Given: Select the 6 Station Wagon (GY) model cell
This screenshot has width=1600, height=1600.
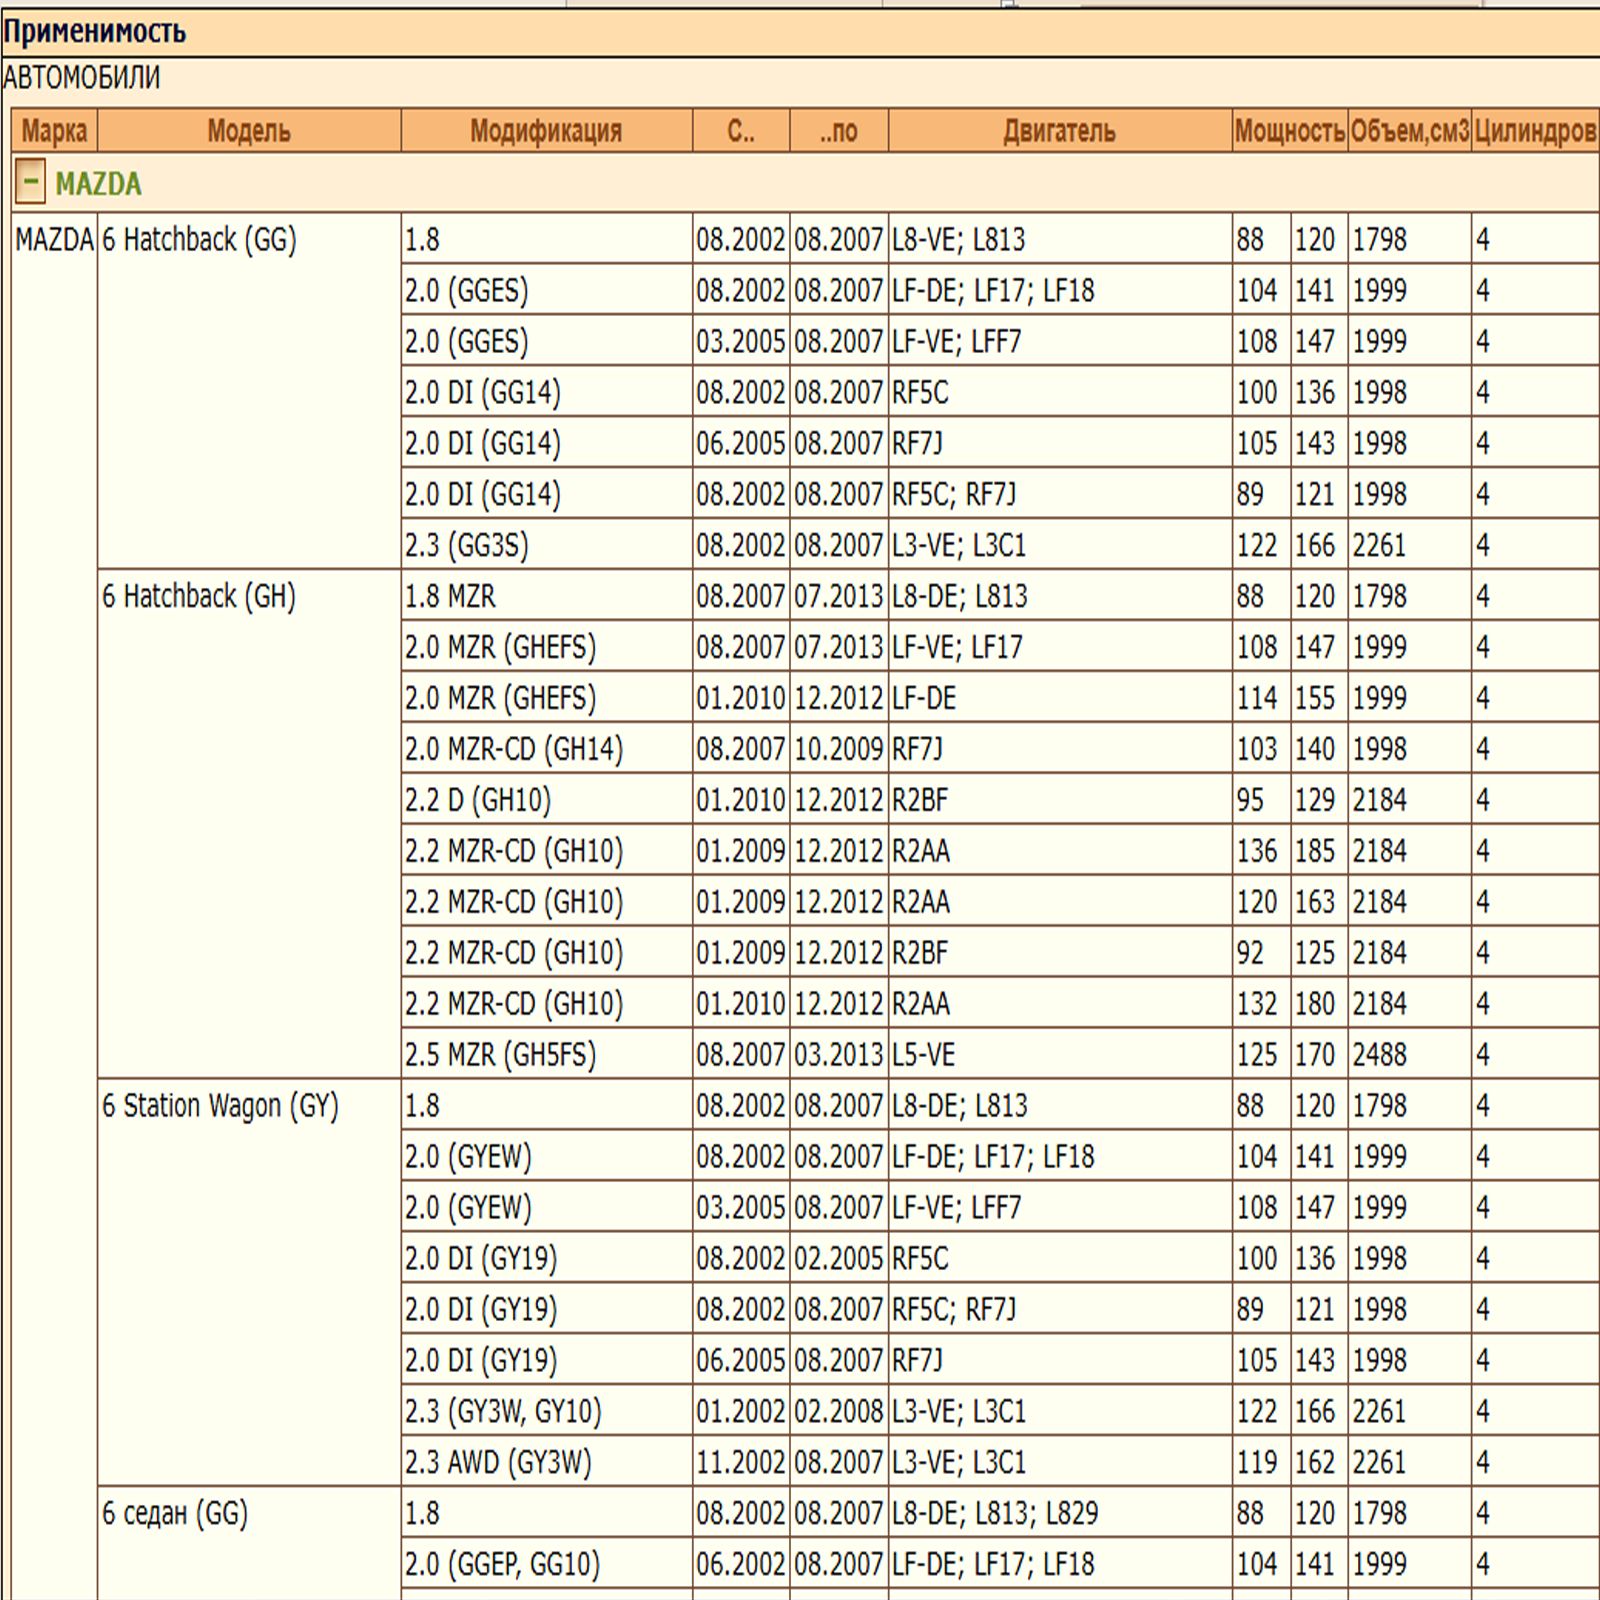Looking at the screenshot, I should 220,1106.
